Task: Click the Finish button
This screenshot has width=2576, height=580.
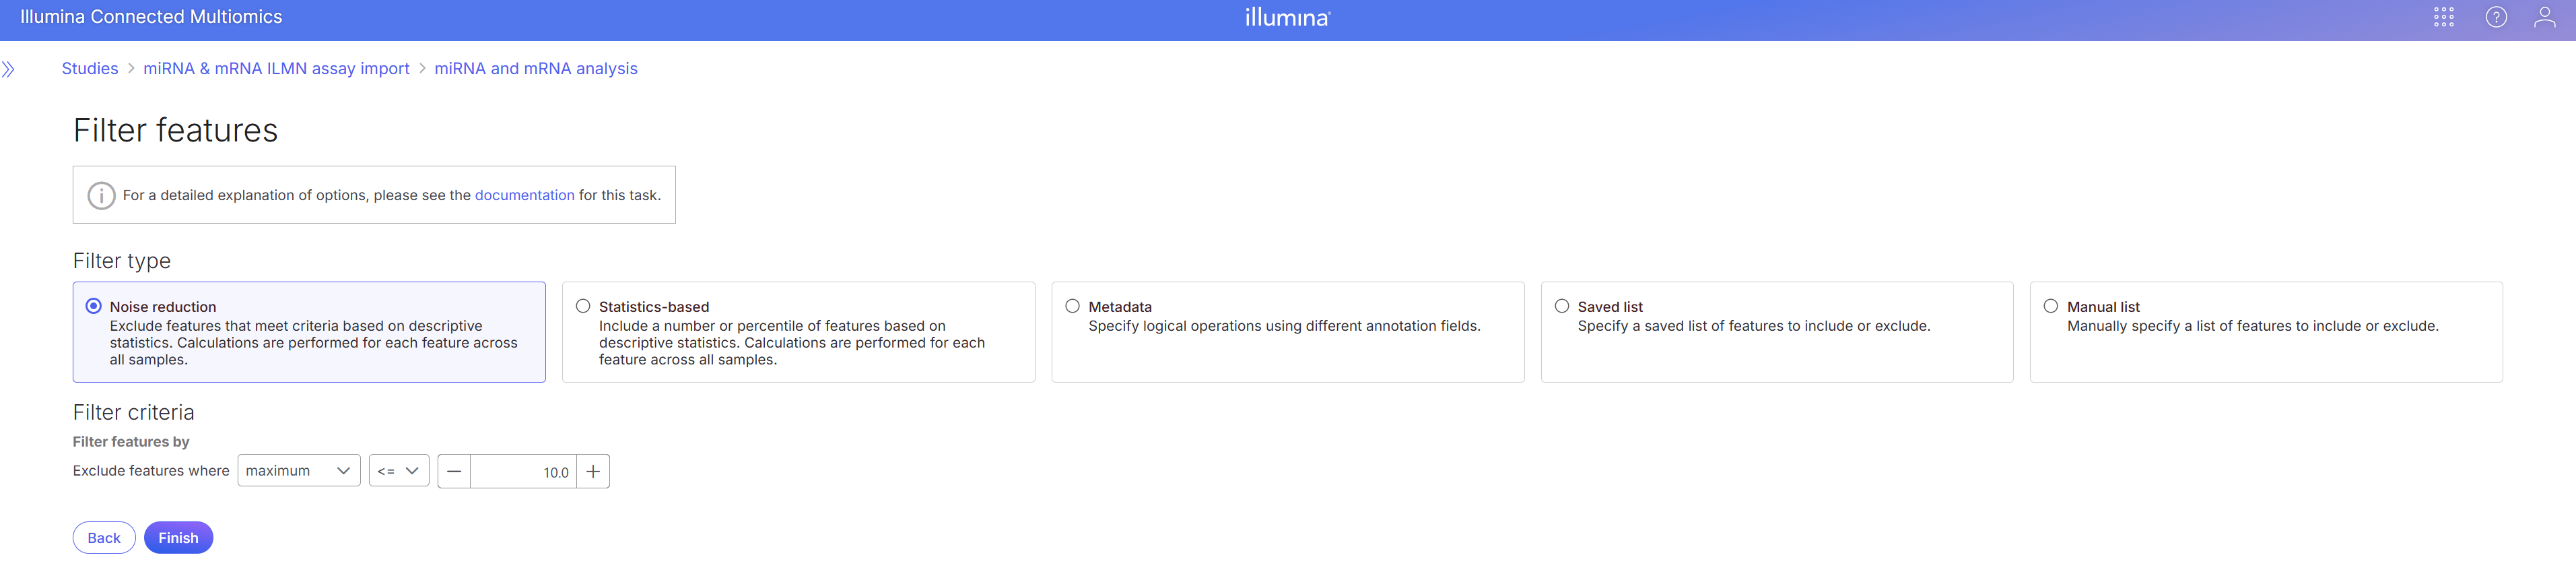Action: coord(178,538)
